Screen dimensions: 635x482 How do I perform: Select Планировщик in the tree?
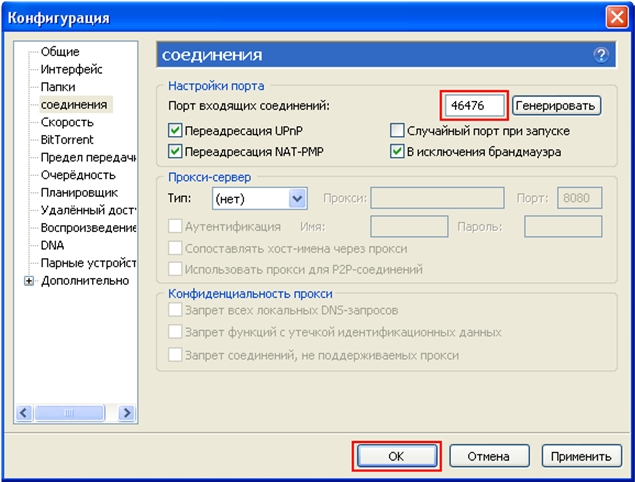tap(79, 192)
